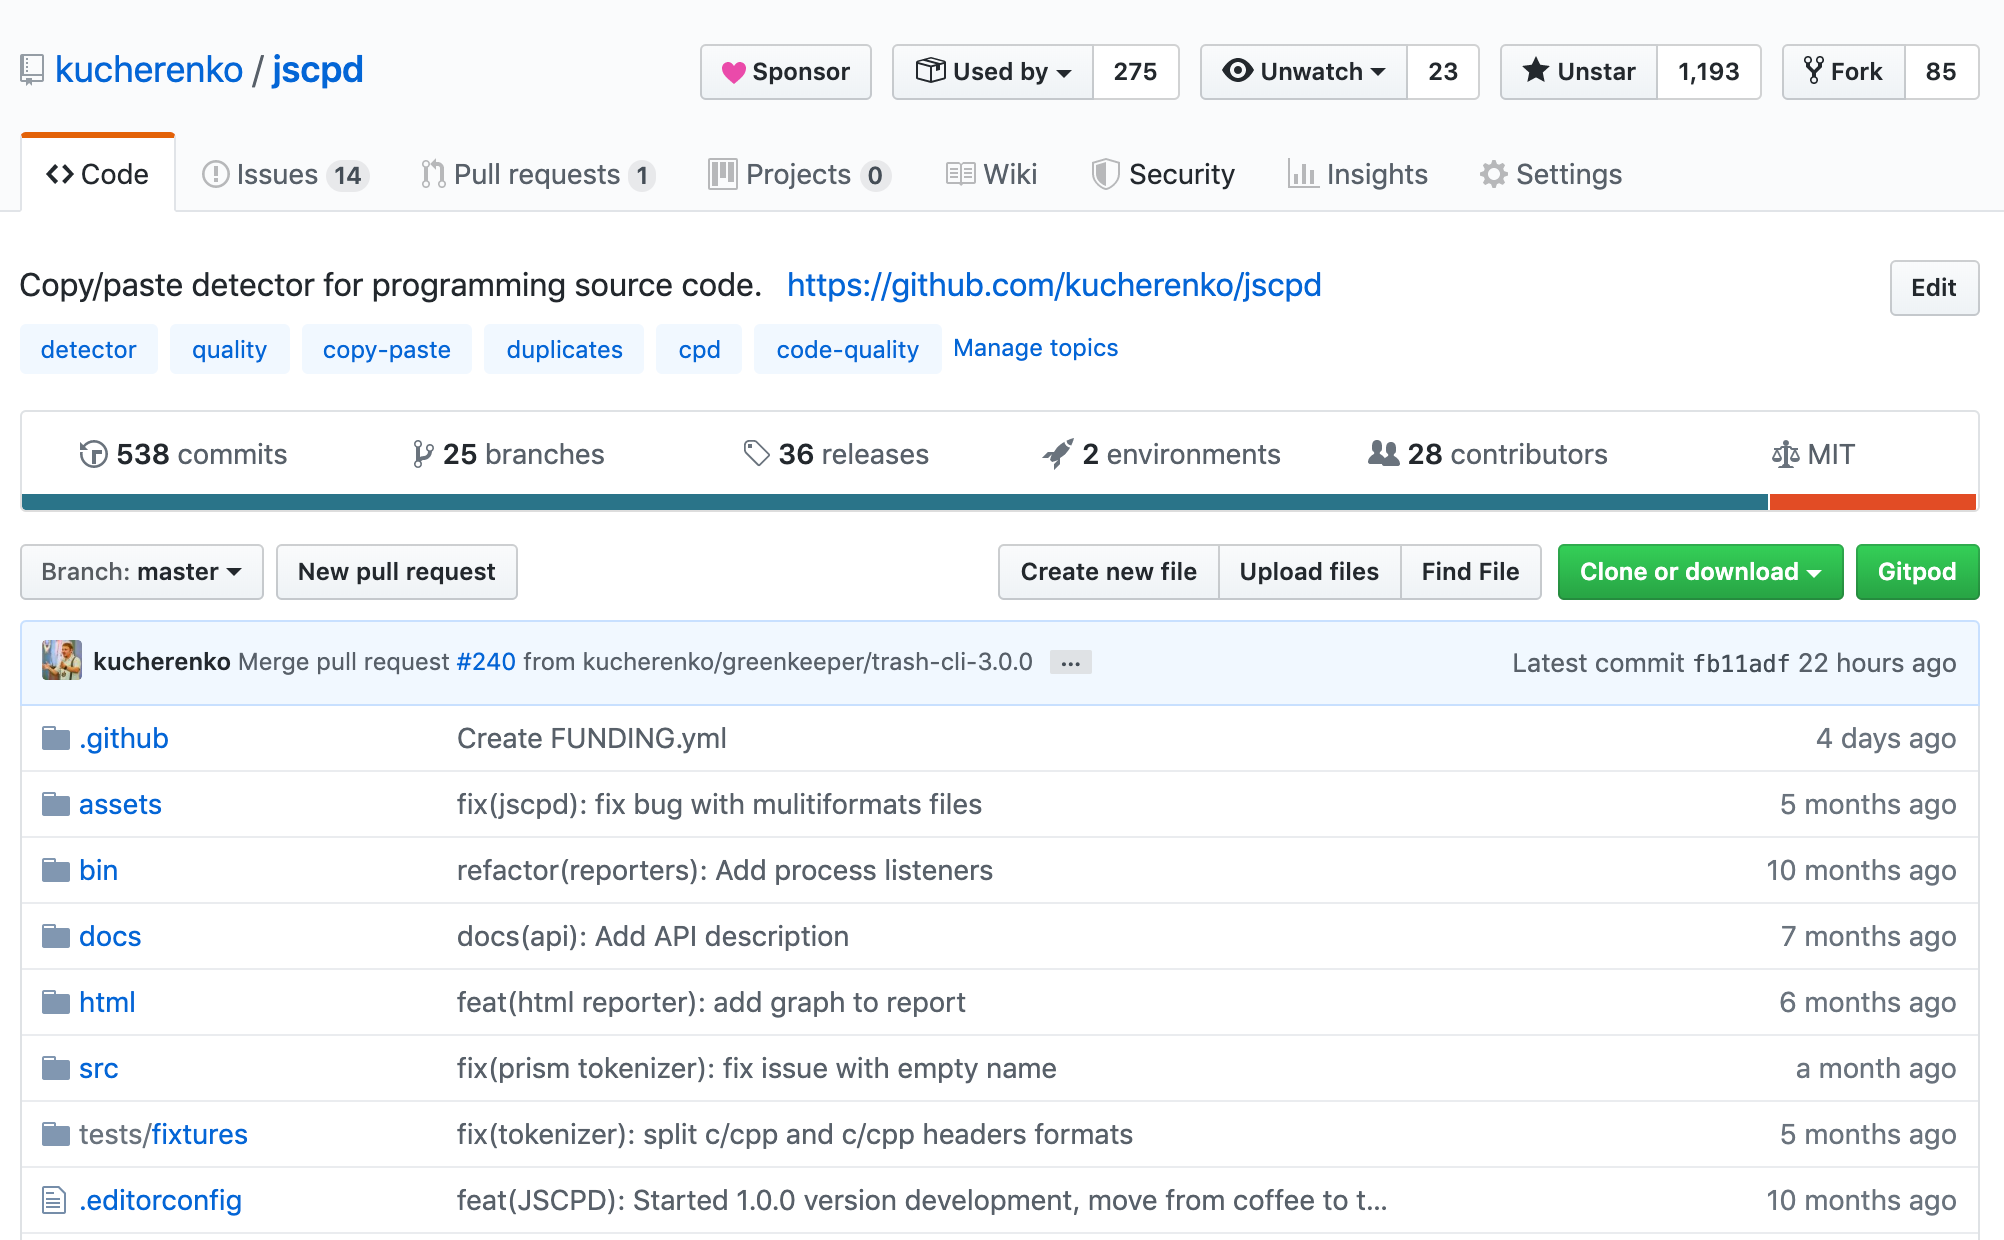
Task: Select the code-quality topic tag
Action: (x=847, y=349)
